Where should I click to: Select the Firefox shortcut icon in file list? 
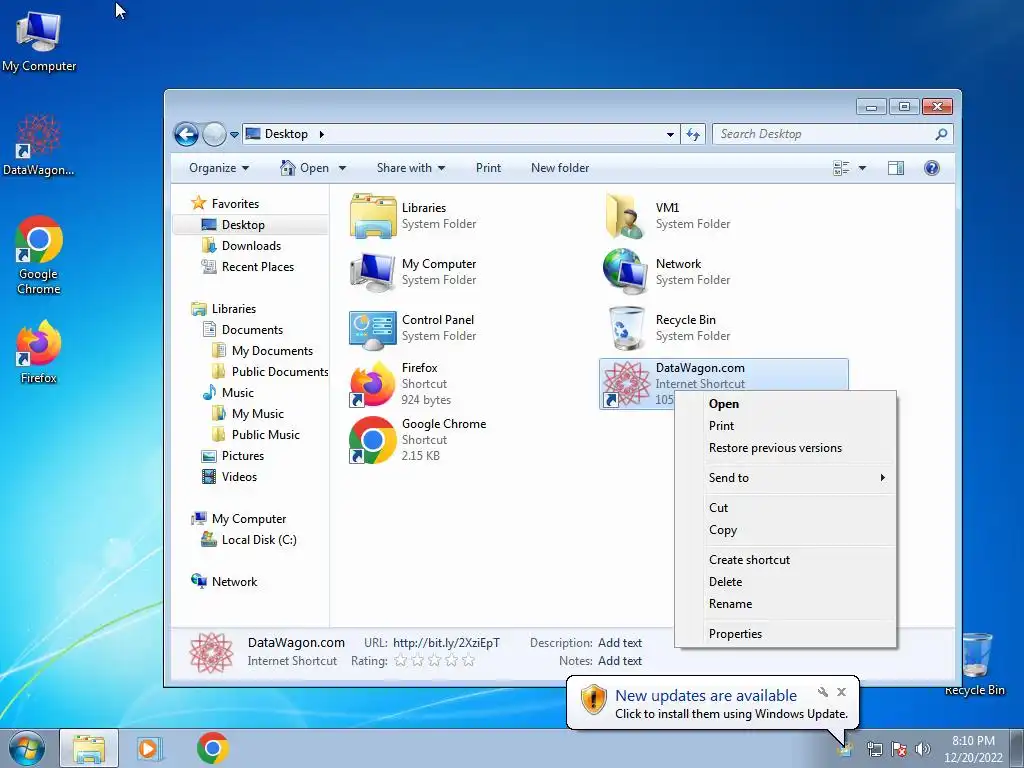(372, 384)
